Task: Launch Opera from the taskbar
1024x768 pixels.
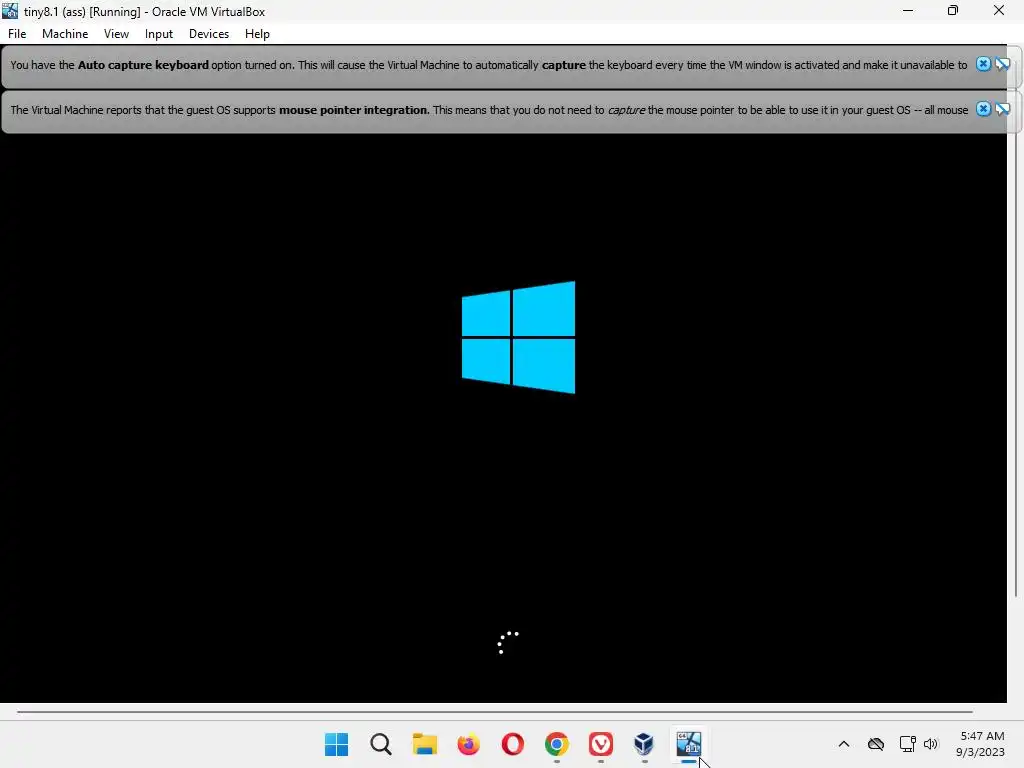Action: pyautogui.click(x=513, y=744)
